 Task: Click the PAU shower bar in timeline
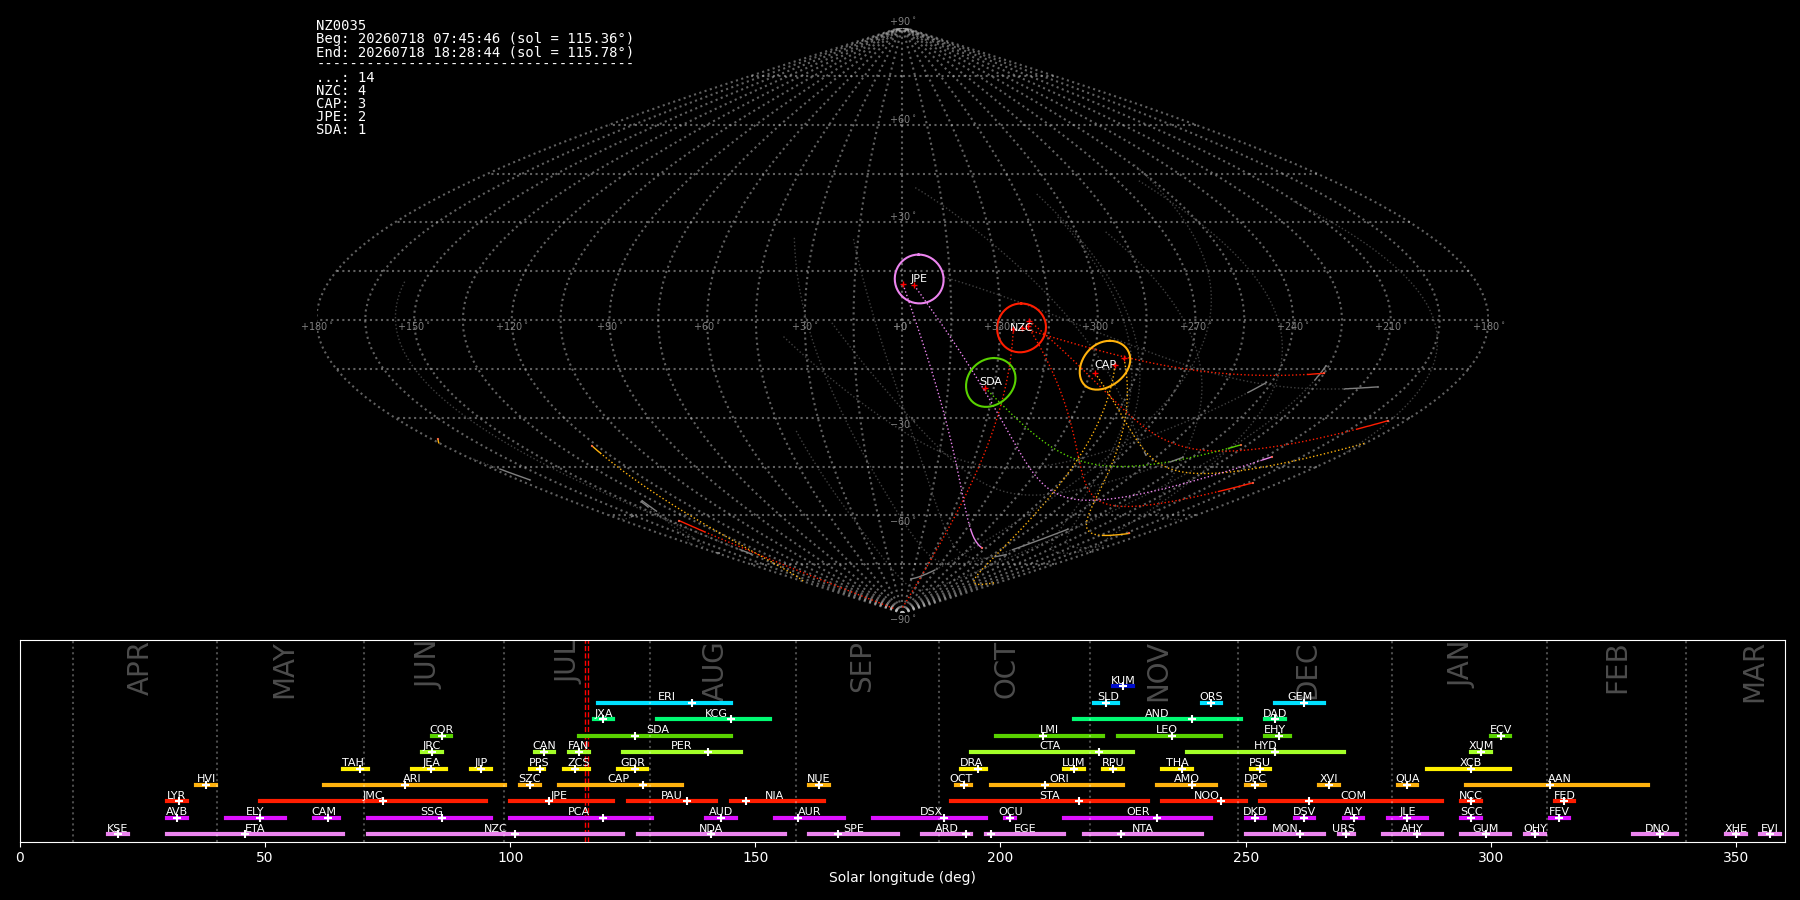point(672,801)
